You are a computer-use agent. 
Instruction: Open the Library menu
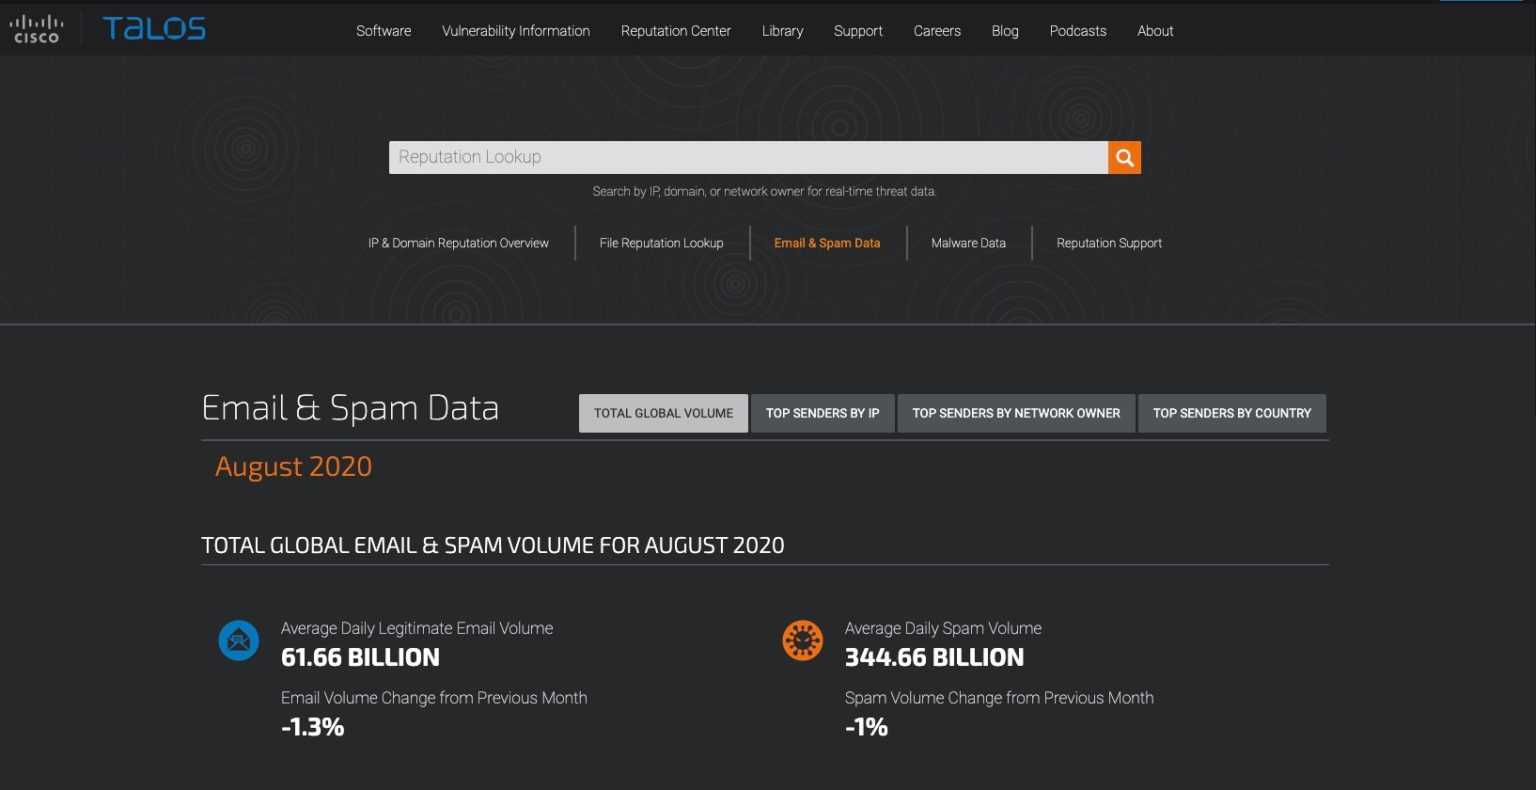tap(782, 31)
